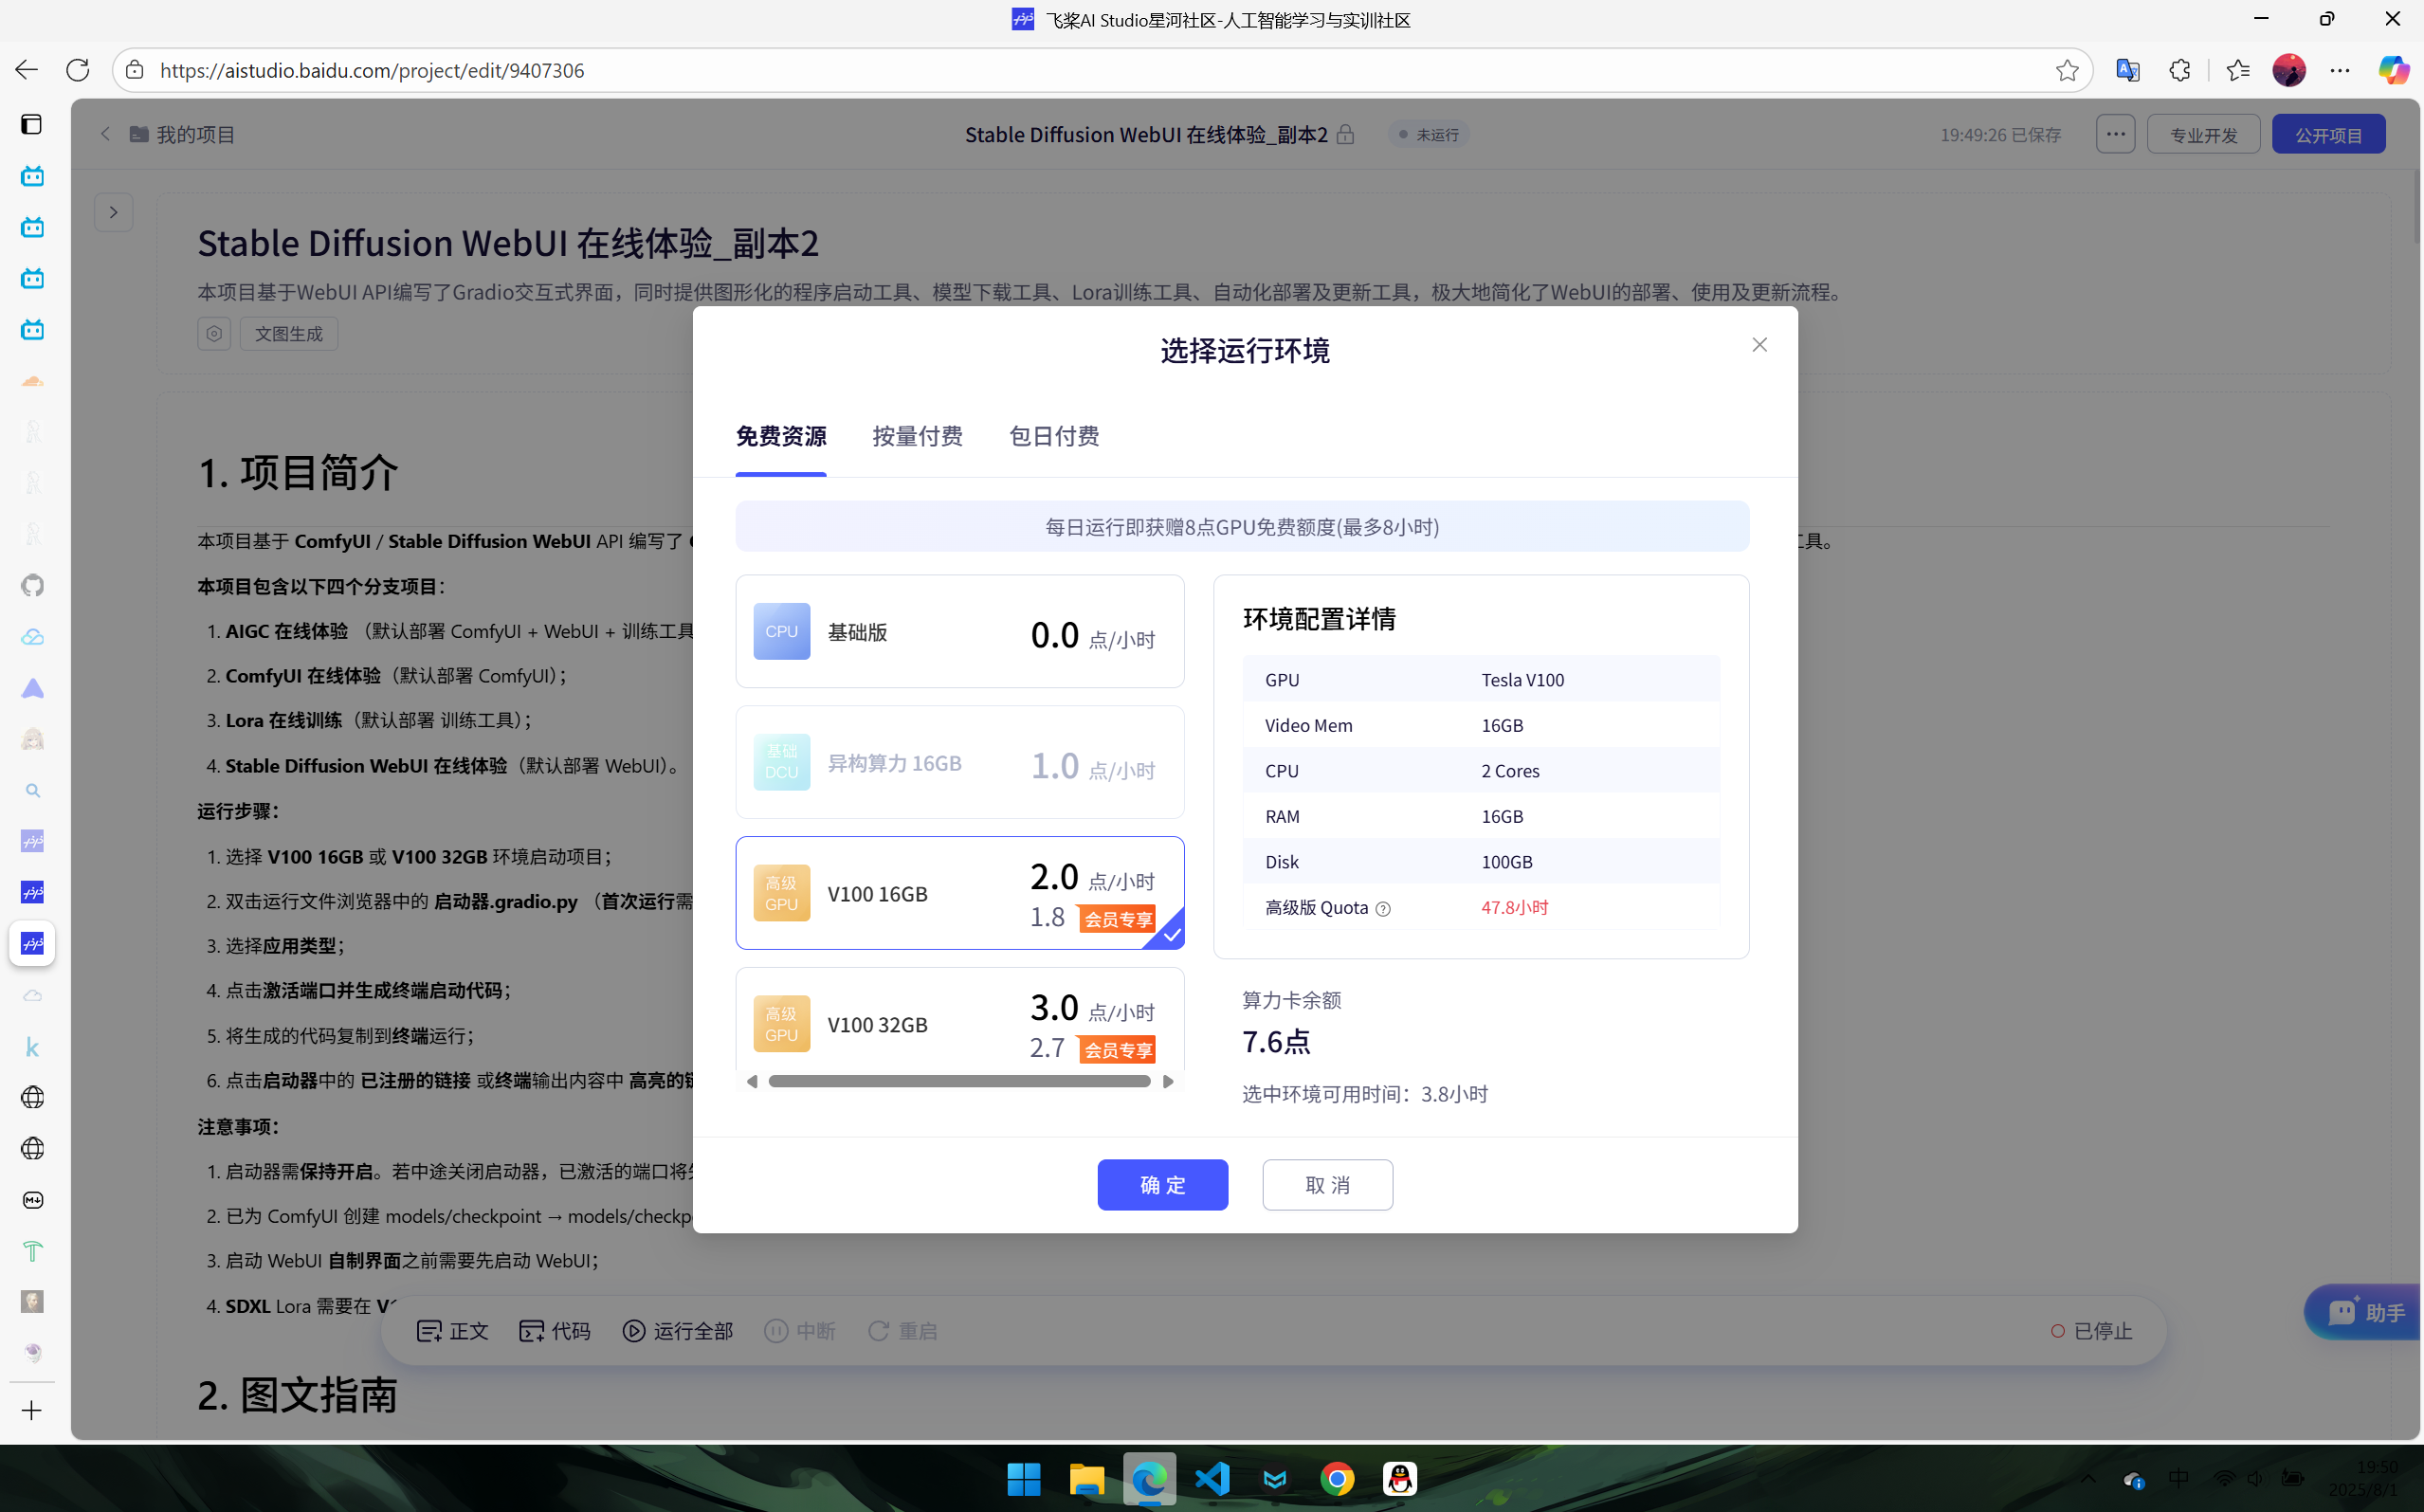
Task: Click right arrow of environment list scrollbar
Action: click(x=1167, y=1081)
